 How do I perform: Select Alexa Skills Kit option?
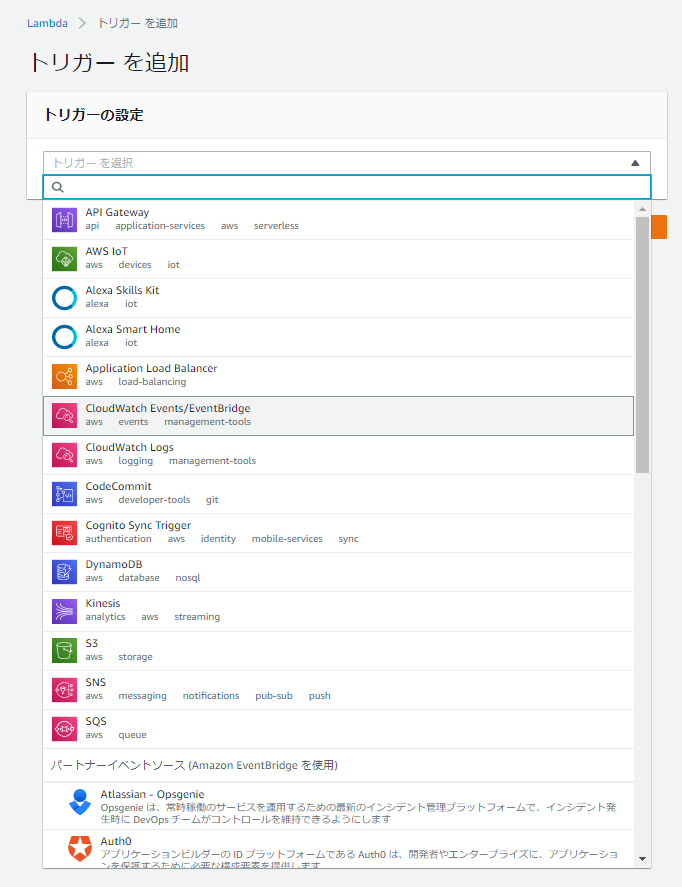(338, 298)
